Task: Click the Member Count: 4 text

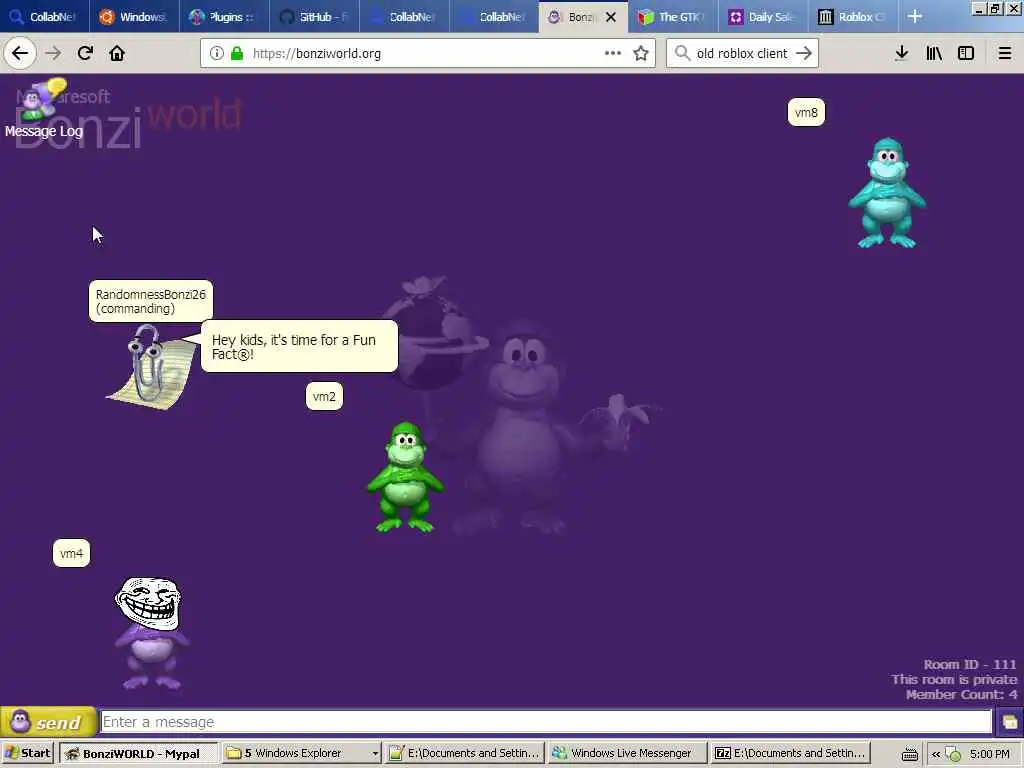Action: coord(961,694)
